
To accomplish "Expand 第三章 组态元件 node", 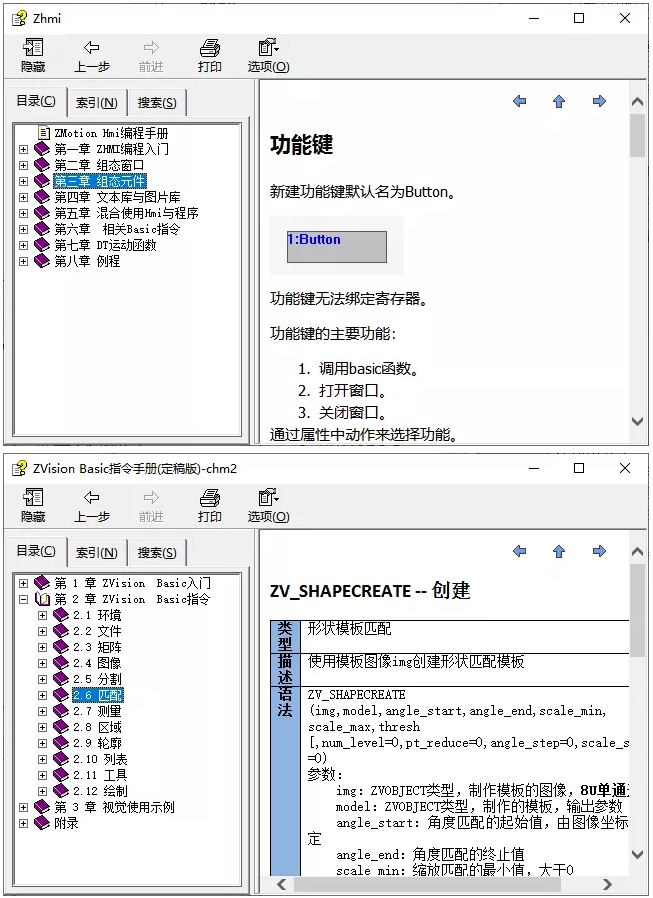I will point(23,182).
